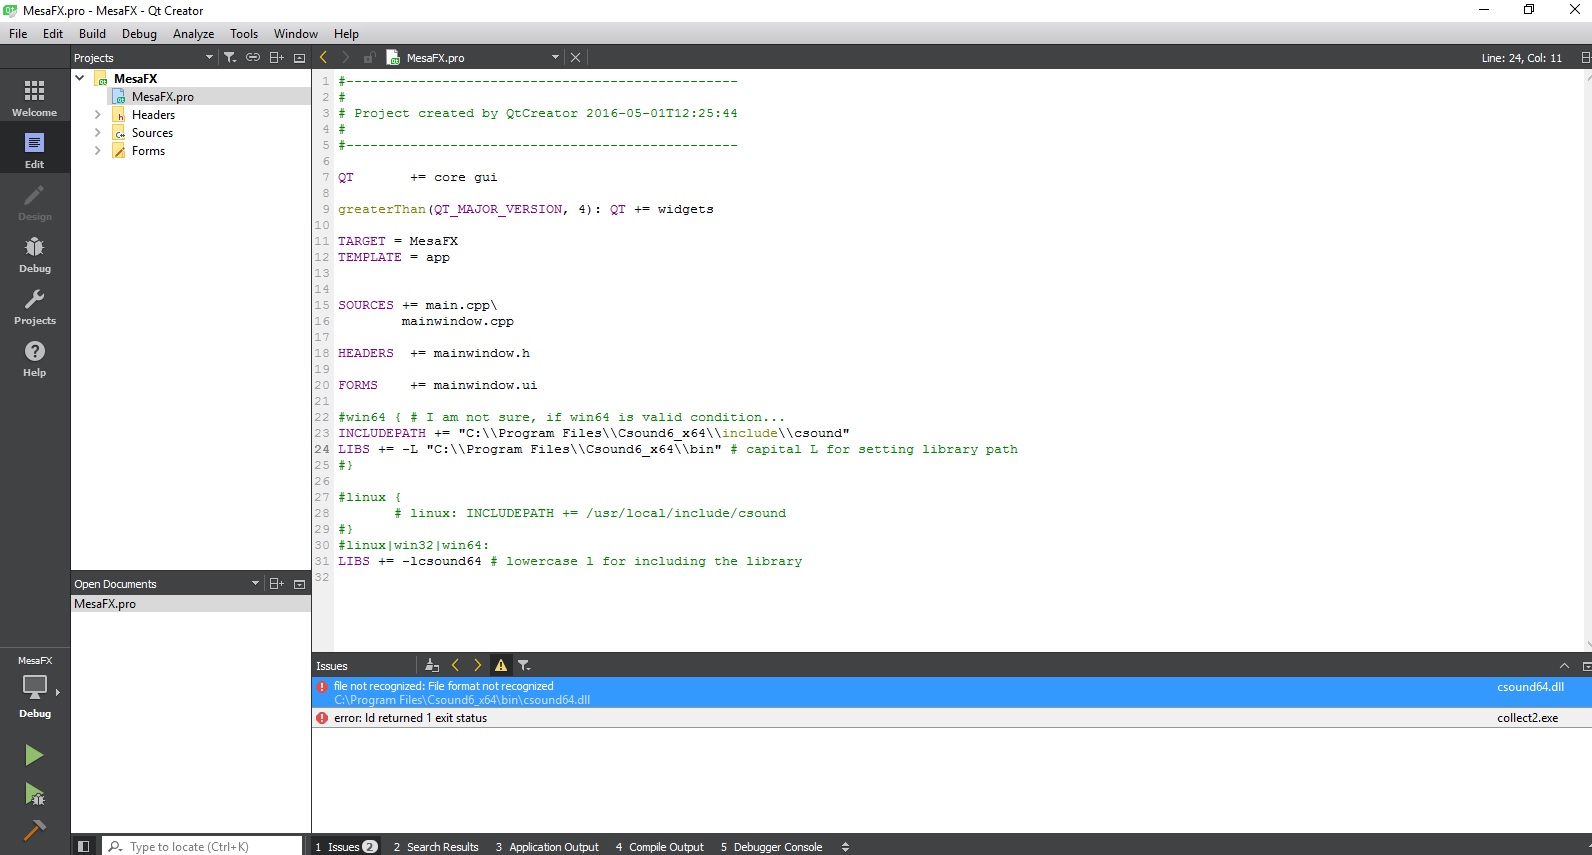Viewport: 1592px width, 855px height.
Task: Open the Tools menu
Action: 244,34
